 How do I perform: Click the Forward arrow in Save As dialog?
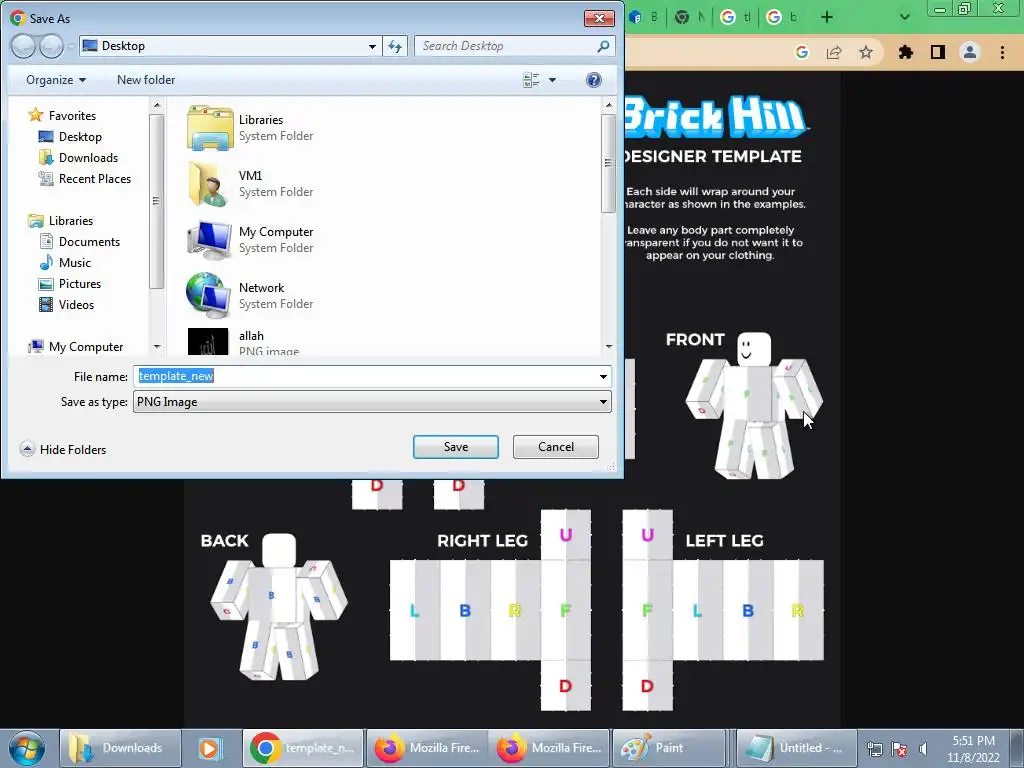coord(52,46)
